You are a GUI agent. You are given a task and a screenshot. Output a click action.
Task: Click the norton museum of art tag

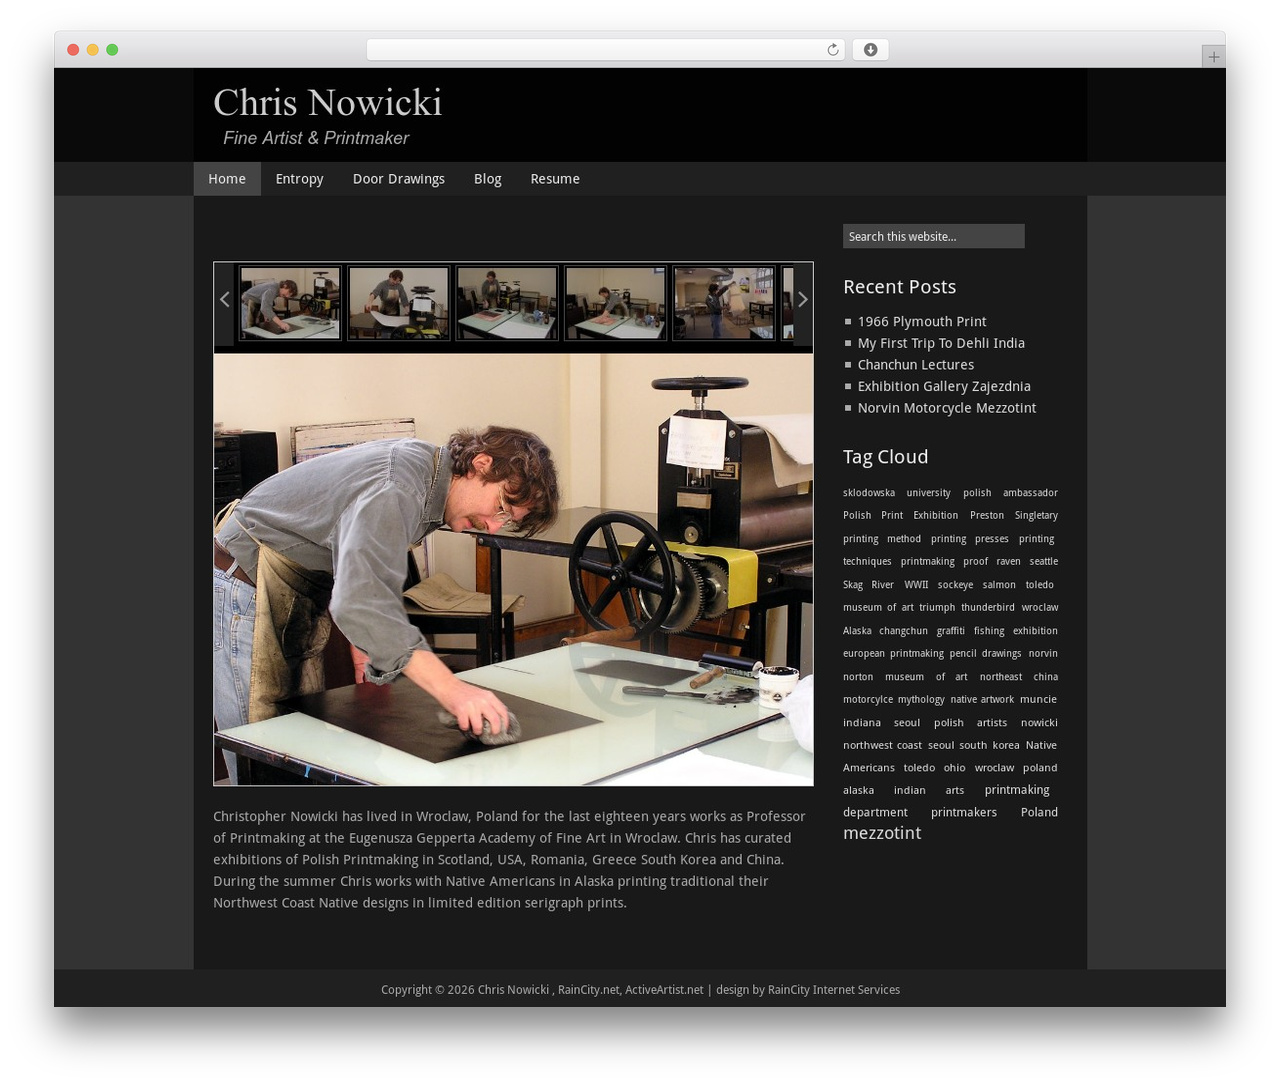905,677
